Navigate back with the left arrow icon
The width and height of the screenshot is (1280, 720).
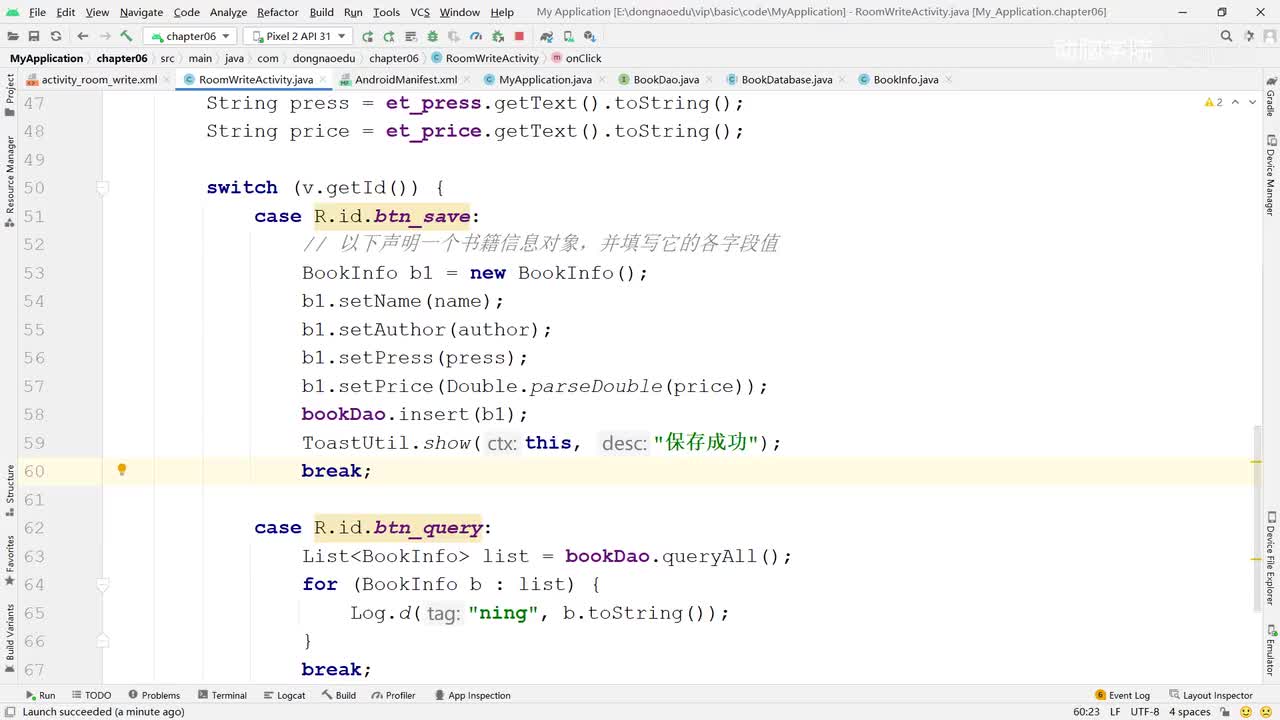tap(83, 36)
